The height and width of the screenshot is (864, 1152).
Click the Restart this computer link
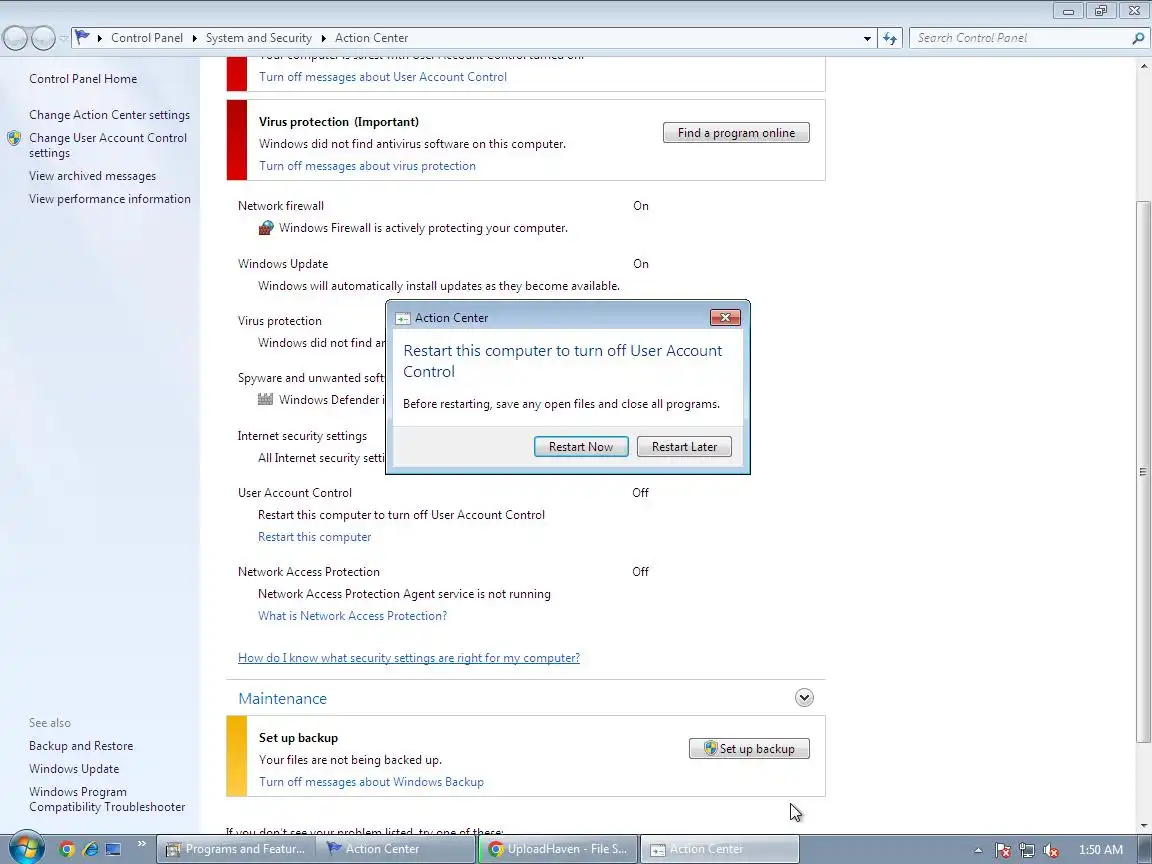coord(314,537)
